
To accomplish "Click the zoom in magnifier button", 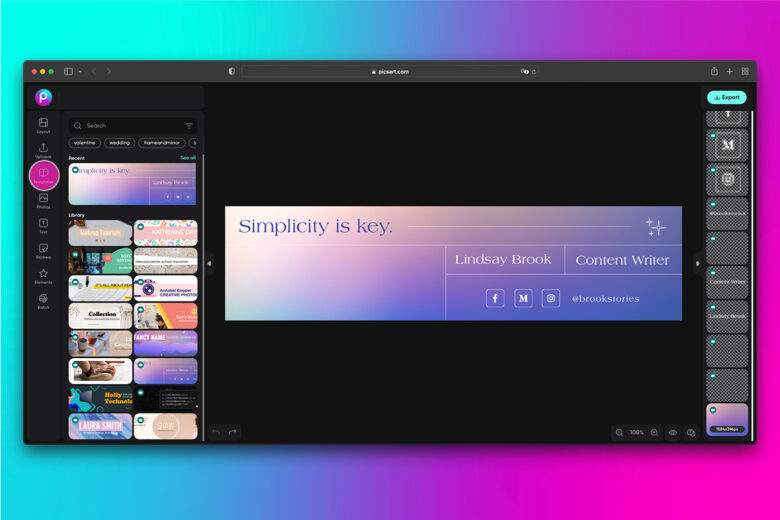I will (x=654, y=433).
